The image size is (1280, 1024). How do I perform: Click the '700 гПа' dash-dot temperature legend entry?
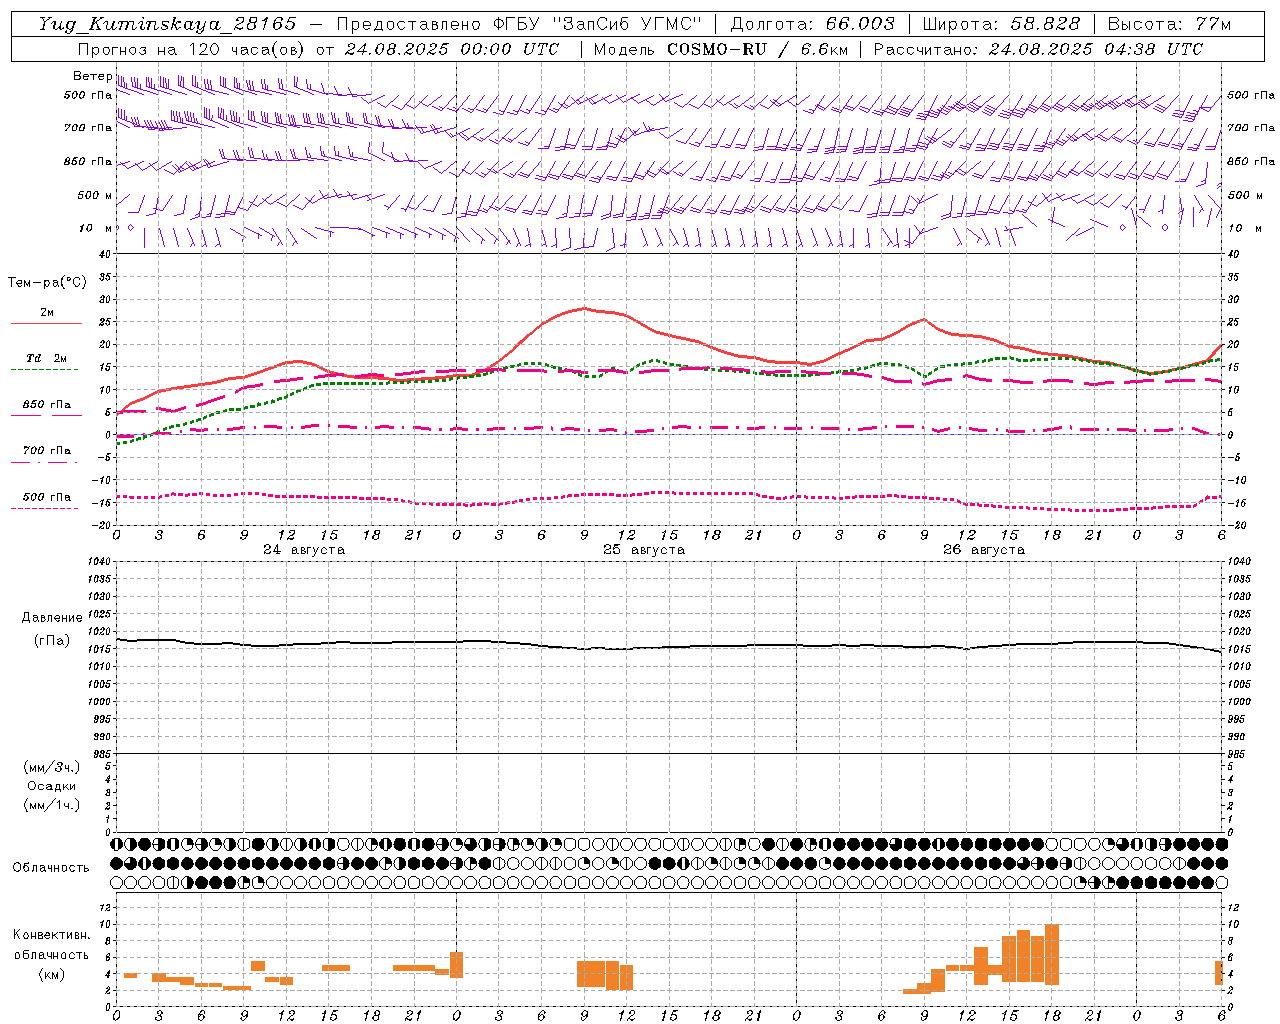[47, 451]
